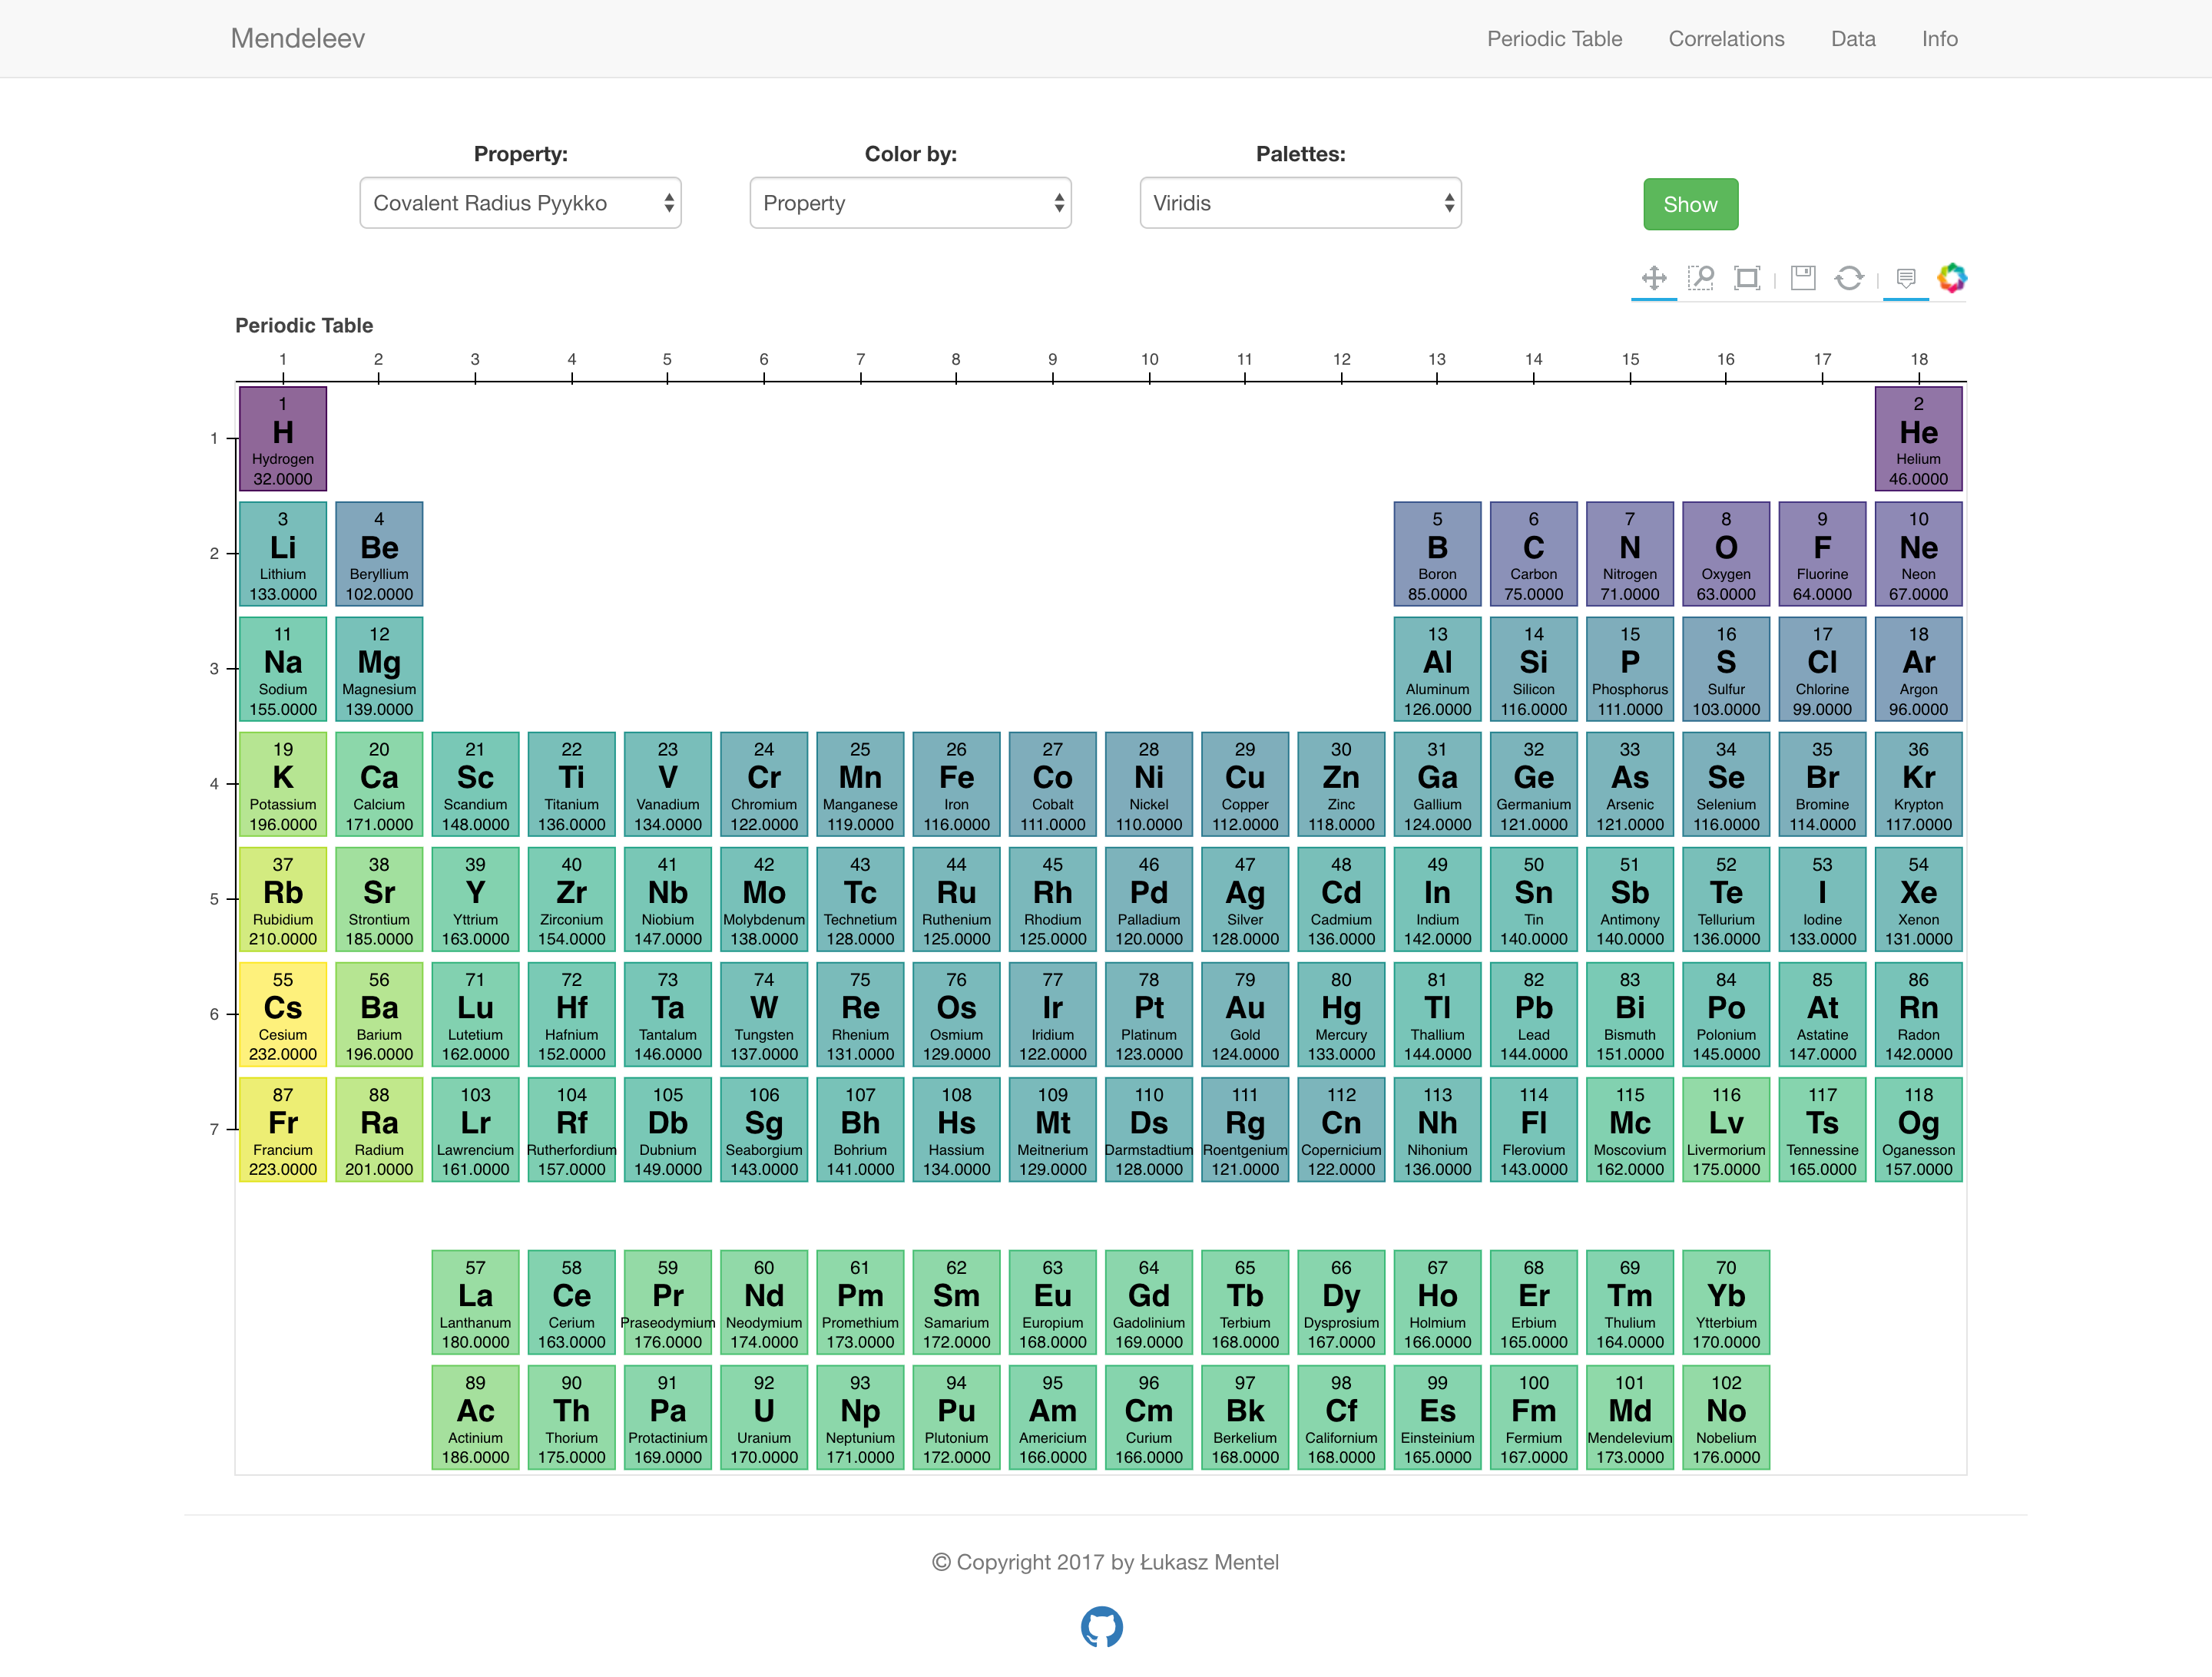
Task: Activate the Box Zoom tool
Action: 1701,277
